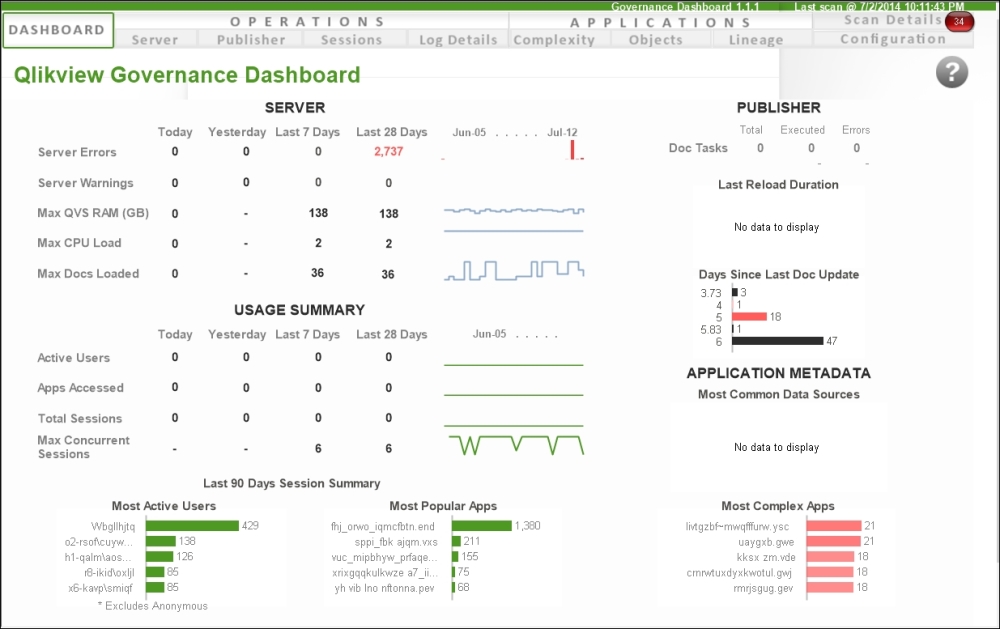Click the Most Common Data Sources heading
This screenshot has width=1000, height=629.
[x=779, y=394]
